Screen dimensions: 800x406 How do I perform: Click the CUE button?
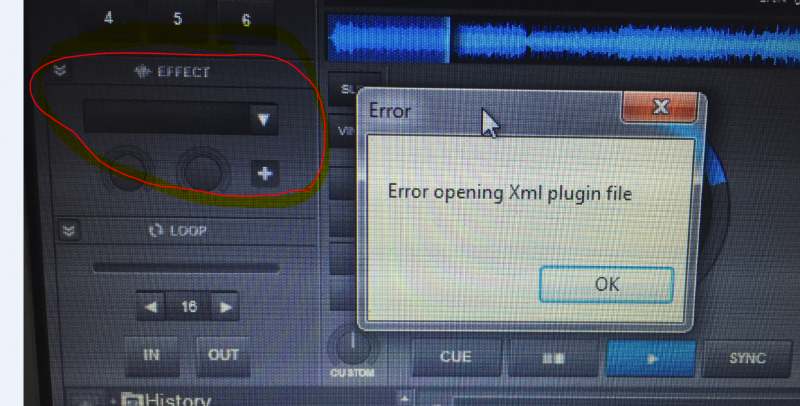[456, 357]
